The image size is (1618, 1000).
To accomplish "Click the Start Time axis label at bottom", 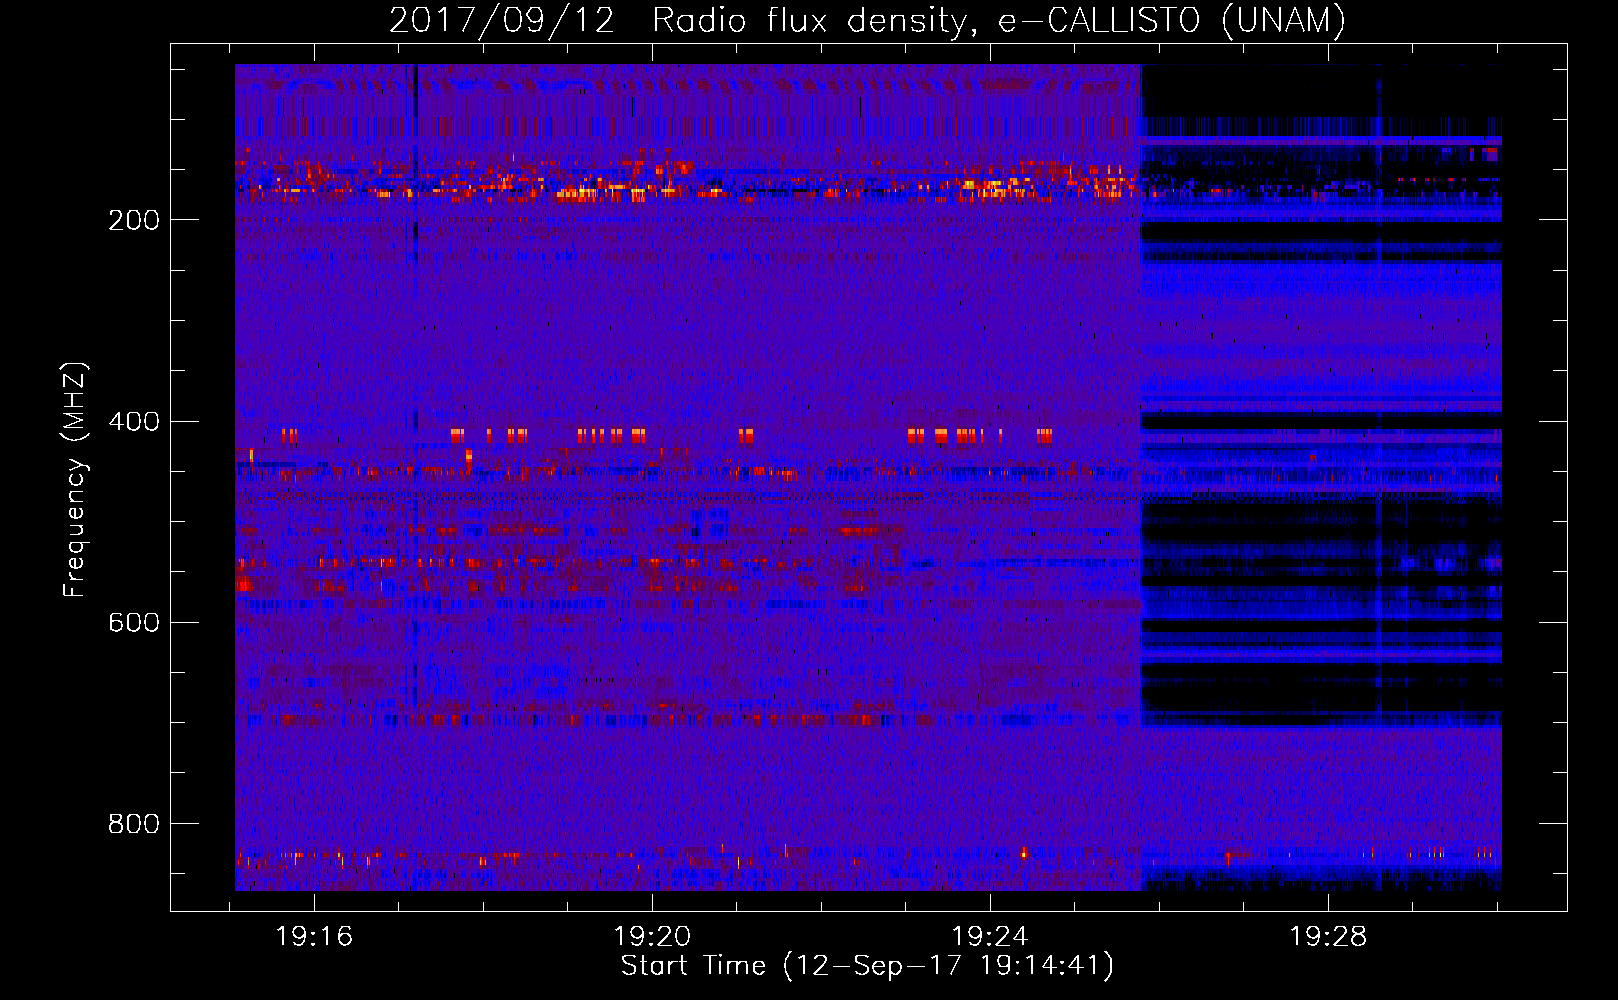I will coord(867,966).
